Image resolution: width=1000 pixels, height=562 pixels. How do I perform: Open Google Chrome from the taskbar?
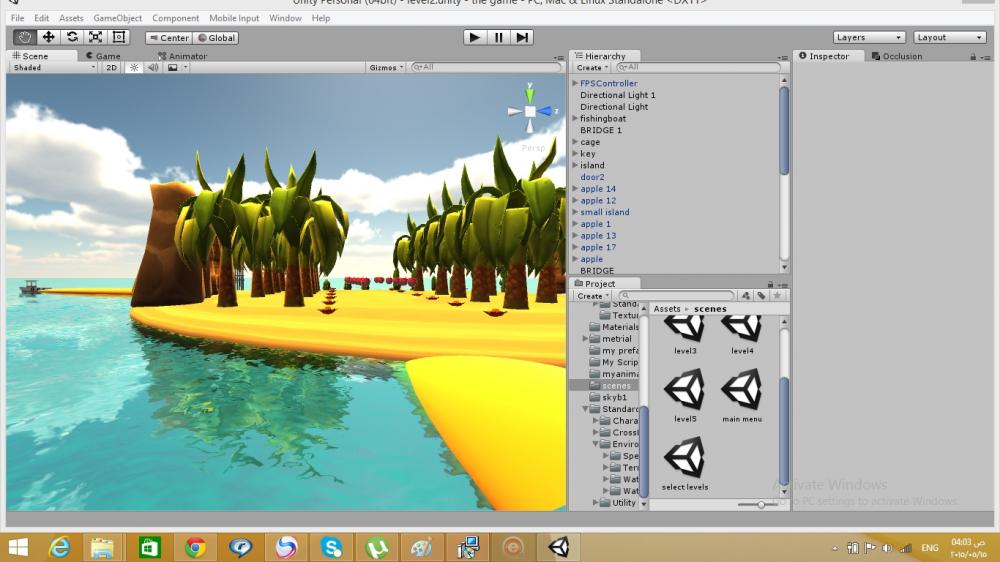coord(196,547)
